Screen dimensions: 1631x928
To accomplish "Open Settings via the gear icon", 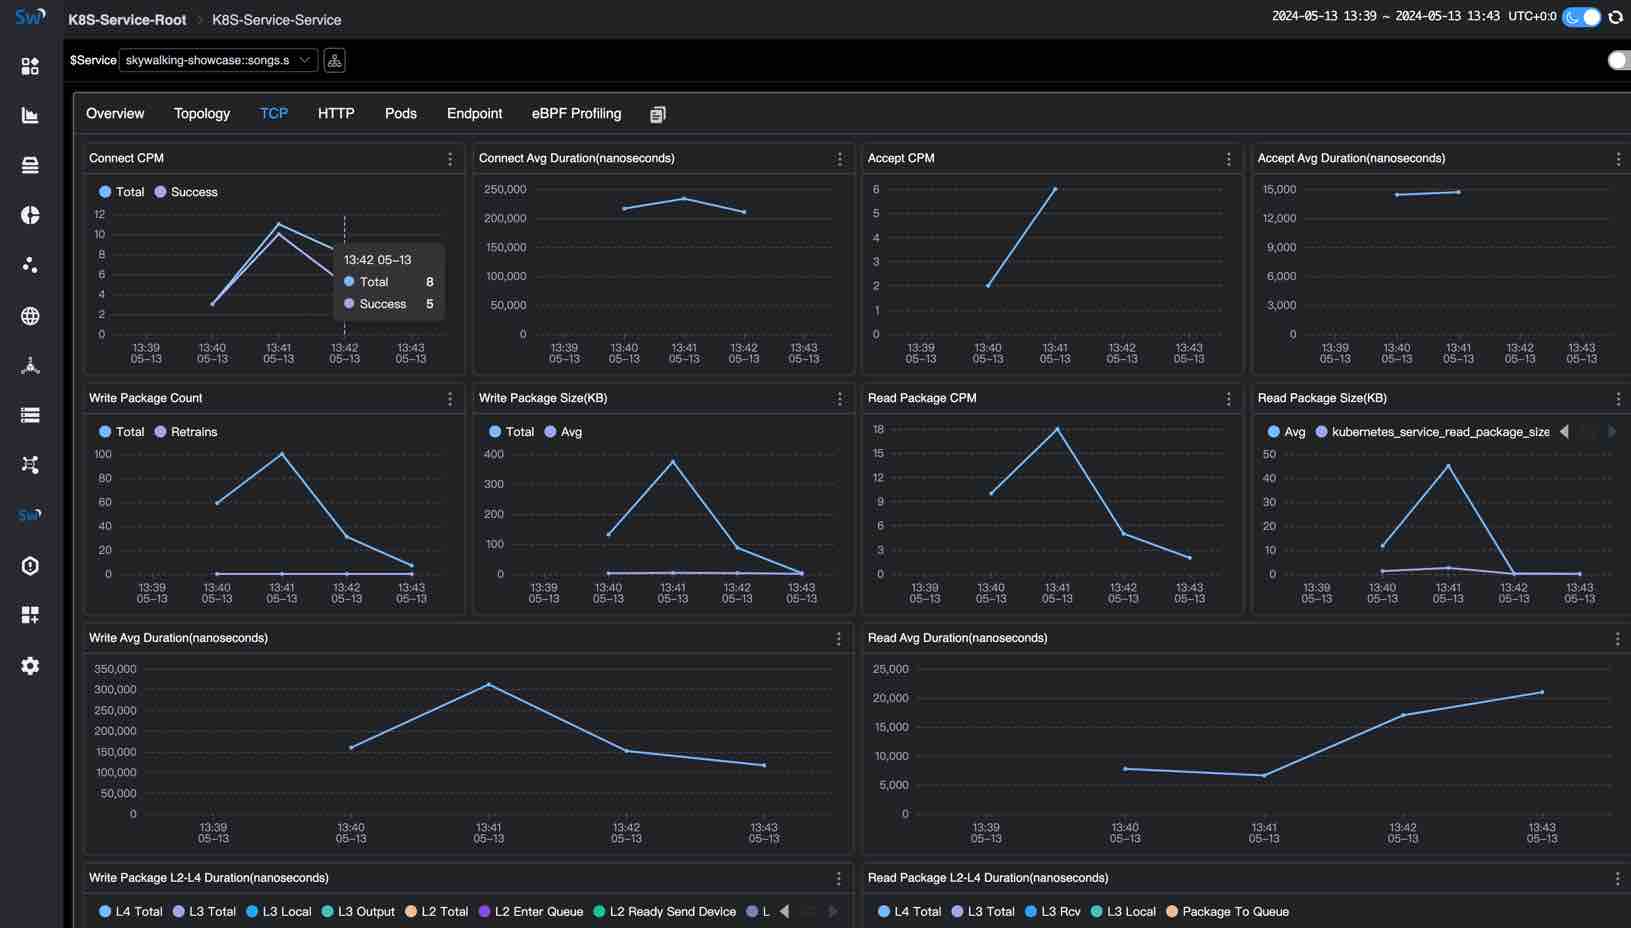I will pos(30,666).
